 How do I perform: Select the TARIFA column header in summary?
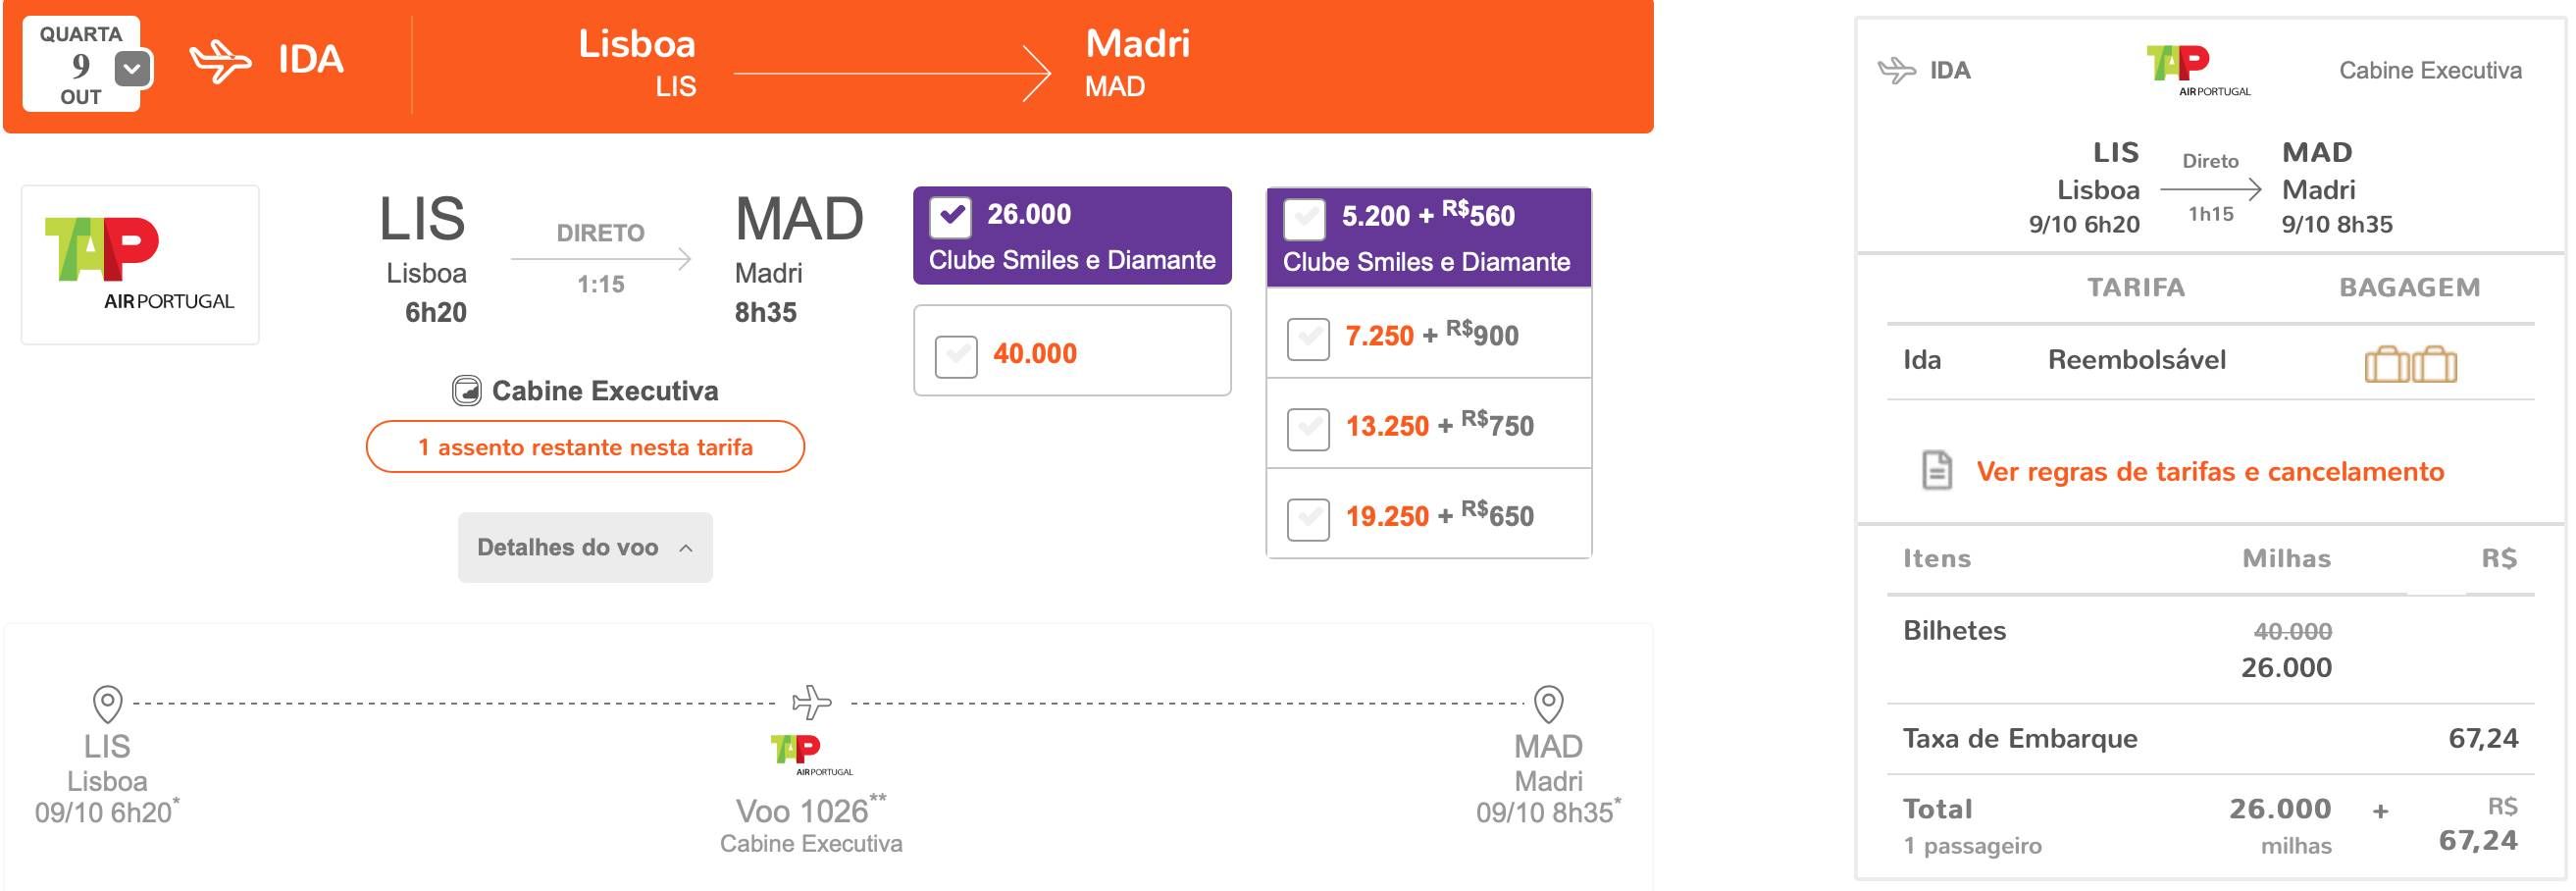[x=2135, y=287]
